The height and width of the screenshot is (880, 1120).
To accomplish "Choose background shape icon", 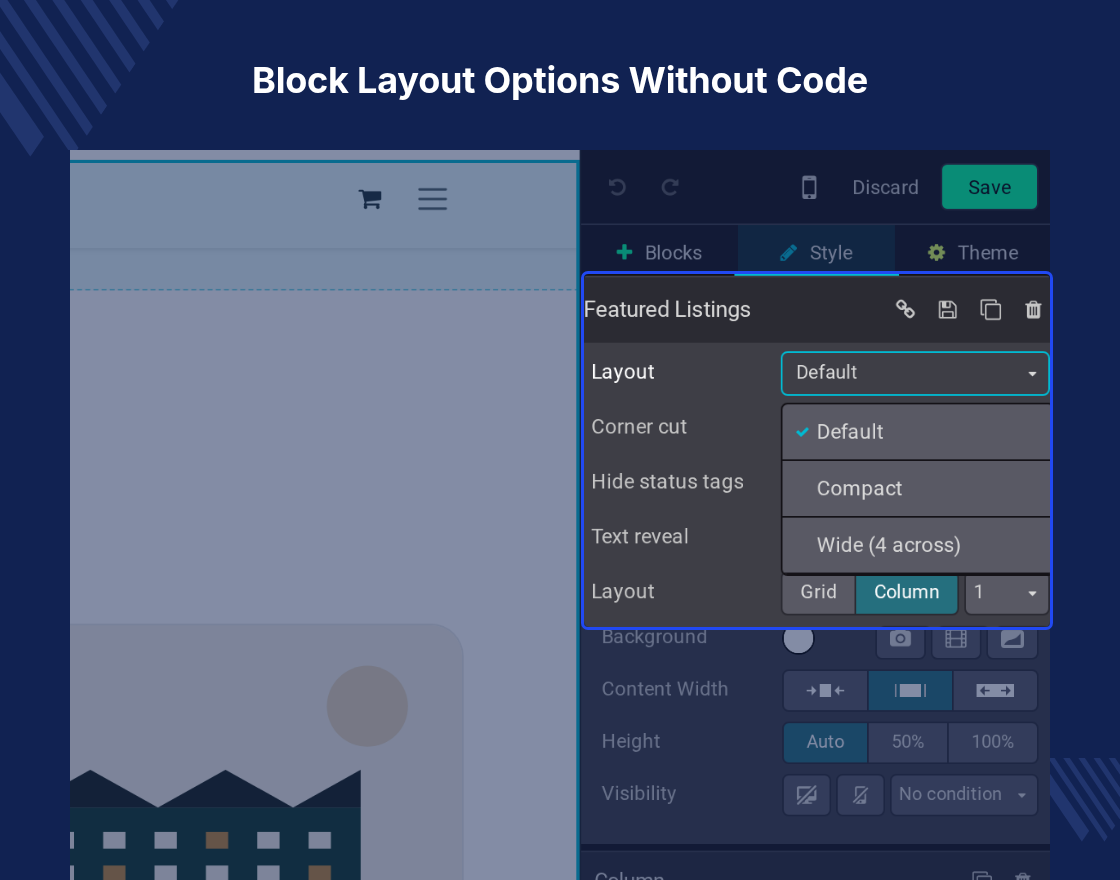I will [x=1012, y=640].
